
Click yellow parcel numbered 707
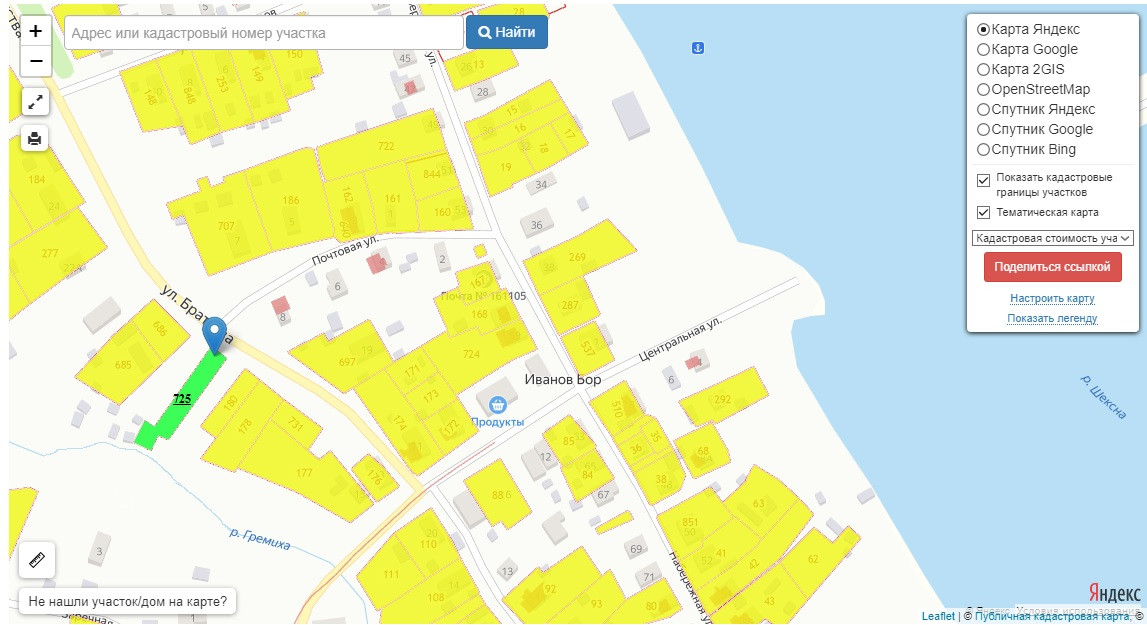tap(226, 226)
